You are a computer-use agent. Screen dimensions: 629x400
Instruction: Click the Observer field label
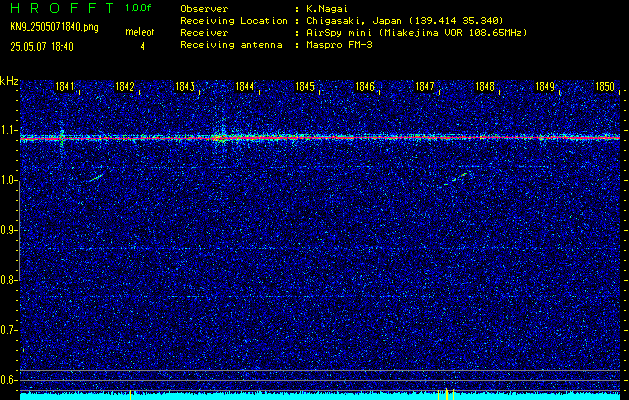[x=204, y=8]
